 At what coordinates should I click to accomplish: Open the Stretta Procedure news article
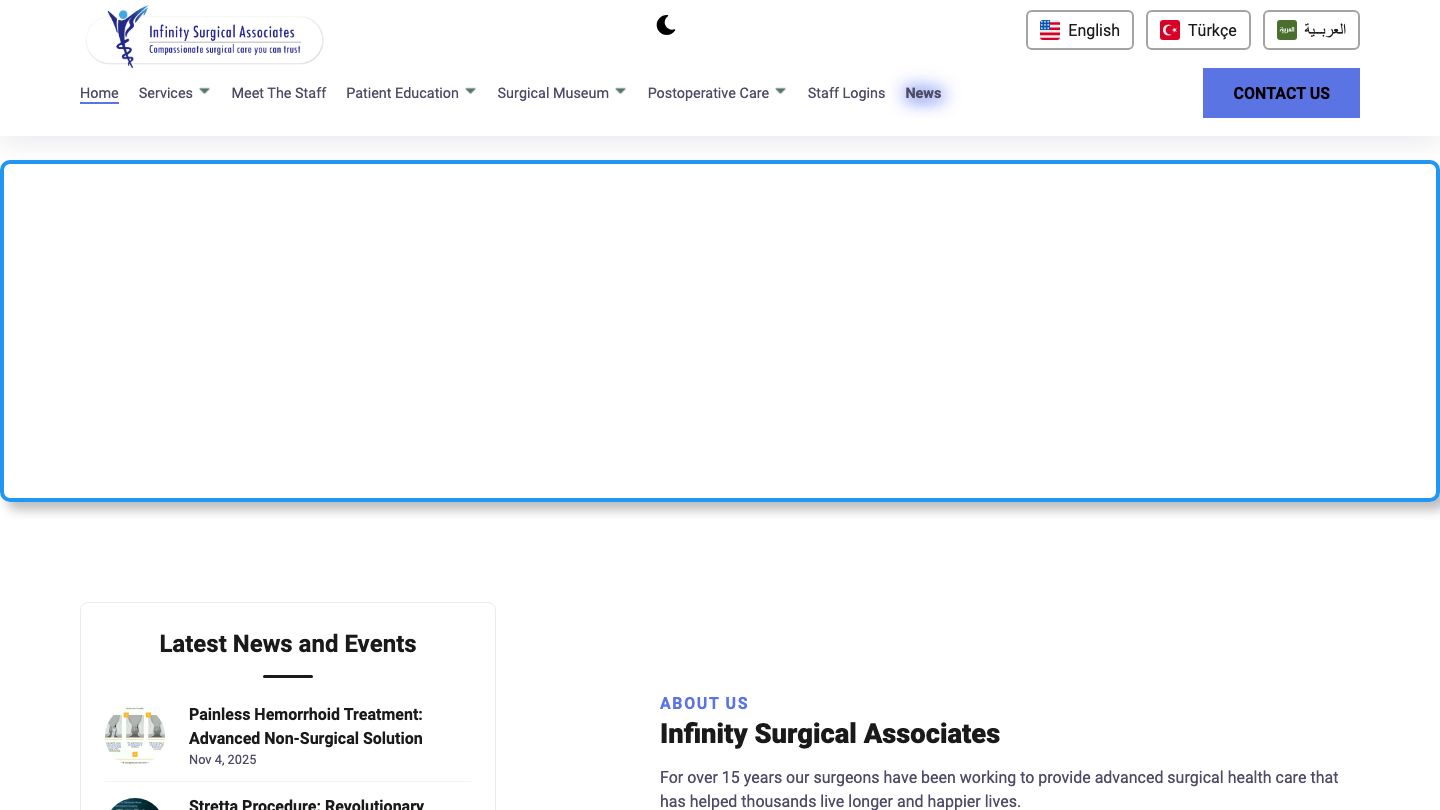[x=306, y=803]
